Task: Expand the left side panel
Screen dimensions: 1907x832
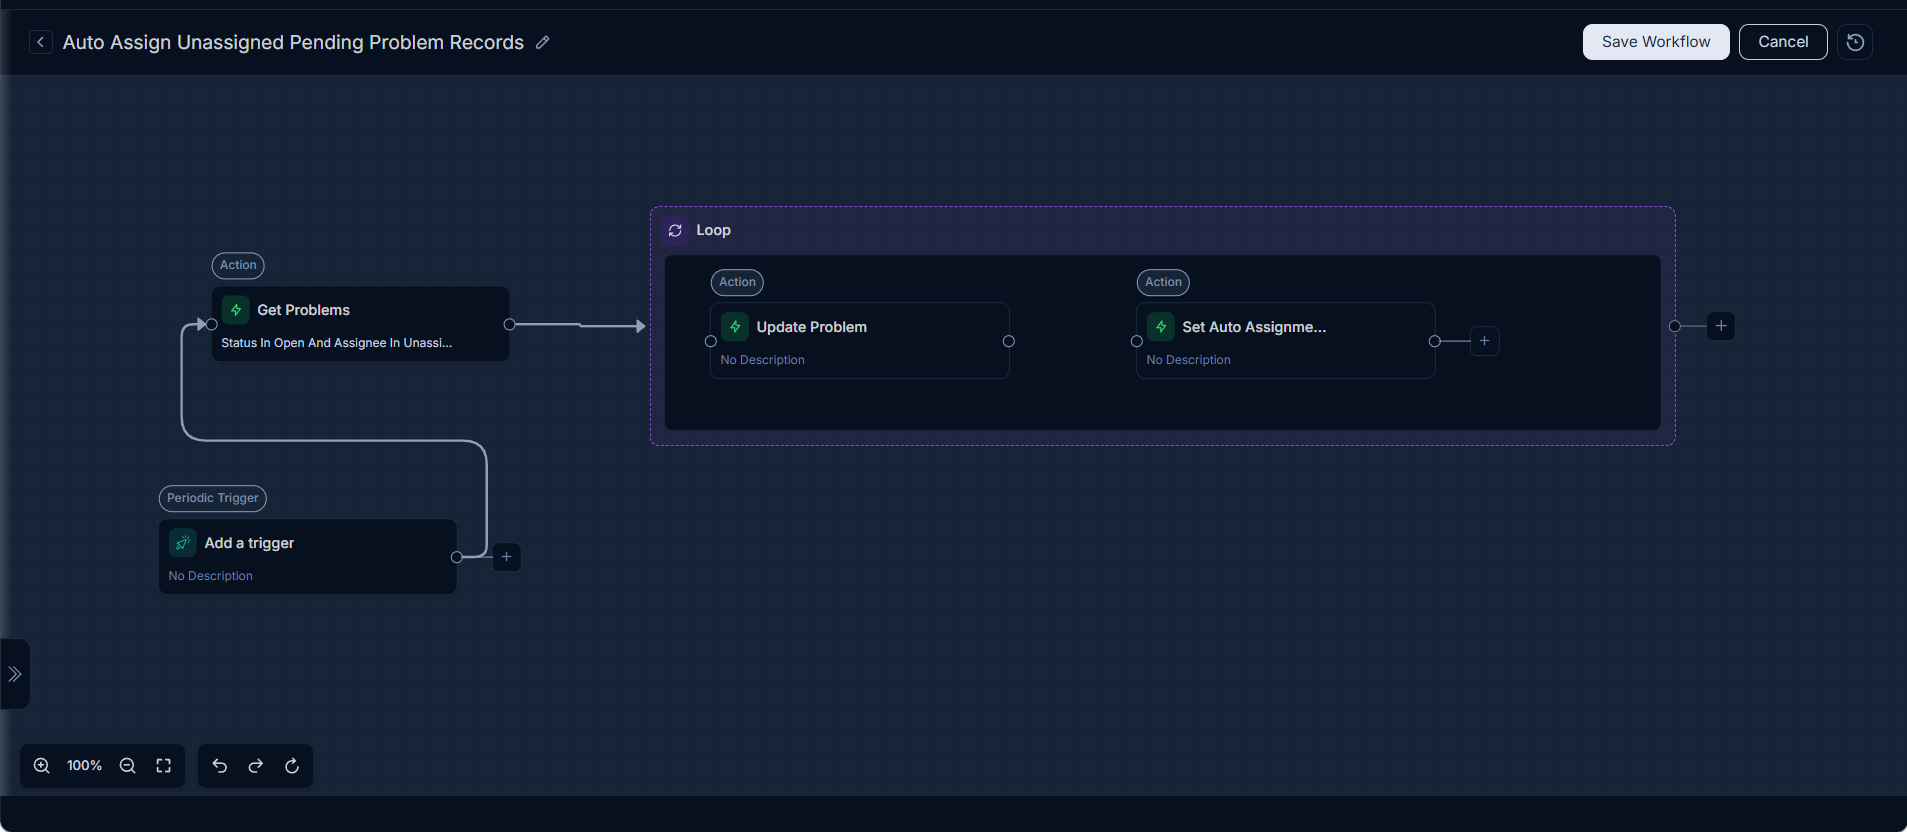Action: 15,674
